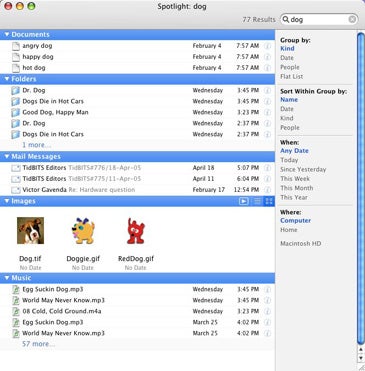Collapse the Folders section

[7, 79]
